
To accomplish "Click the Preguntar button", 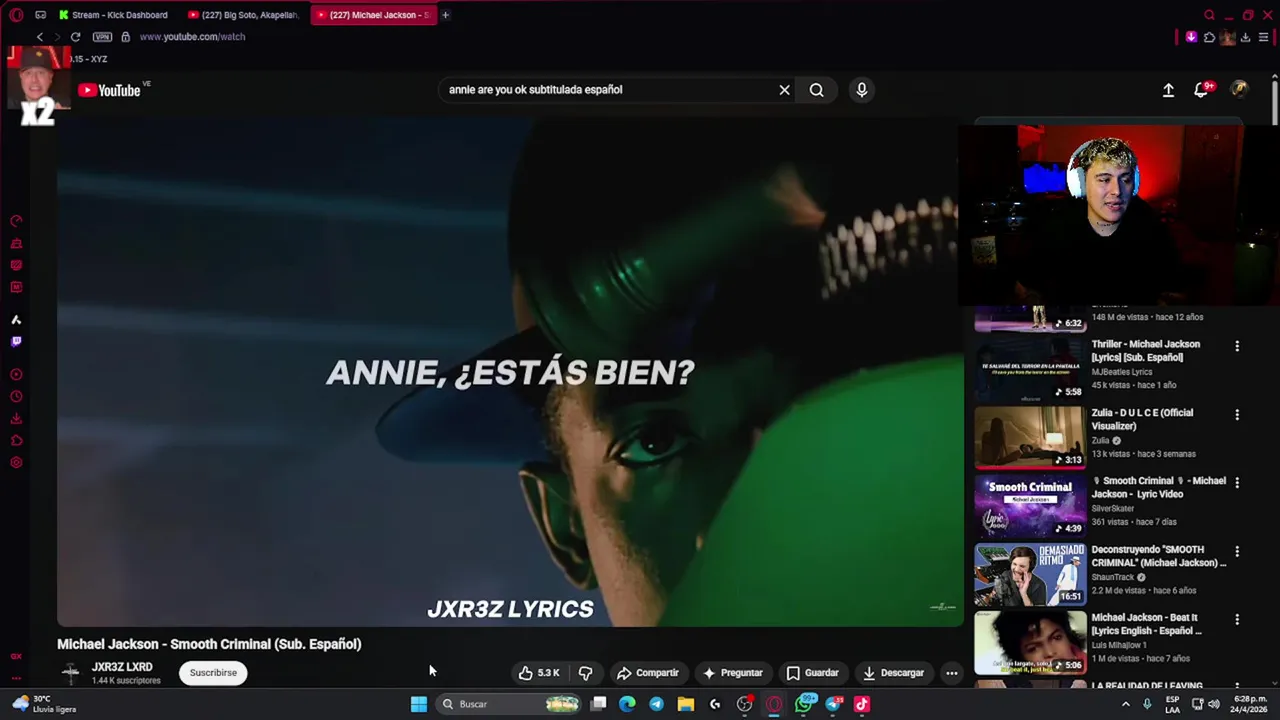I will [x=732, y=673].
